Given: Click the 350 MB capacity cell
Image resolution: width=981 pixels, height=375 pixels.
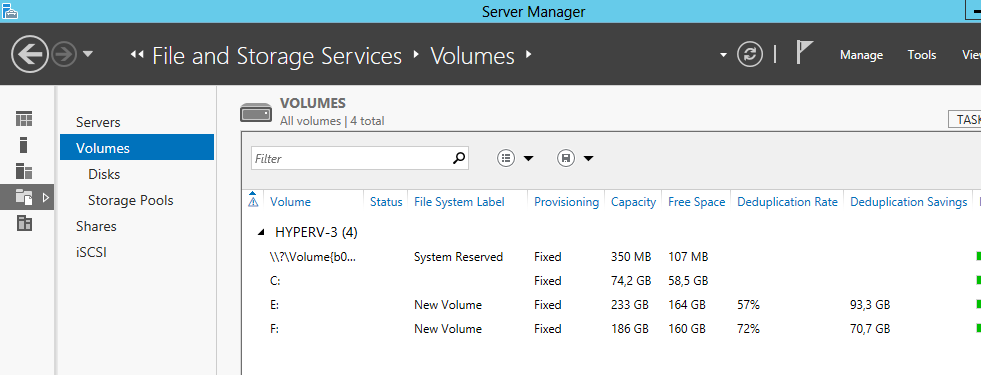Looking at the screenshot, I should pyautogui.click(x=631, y=257).
